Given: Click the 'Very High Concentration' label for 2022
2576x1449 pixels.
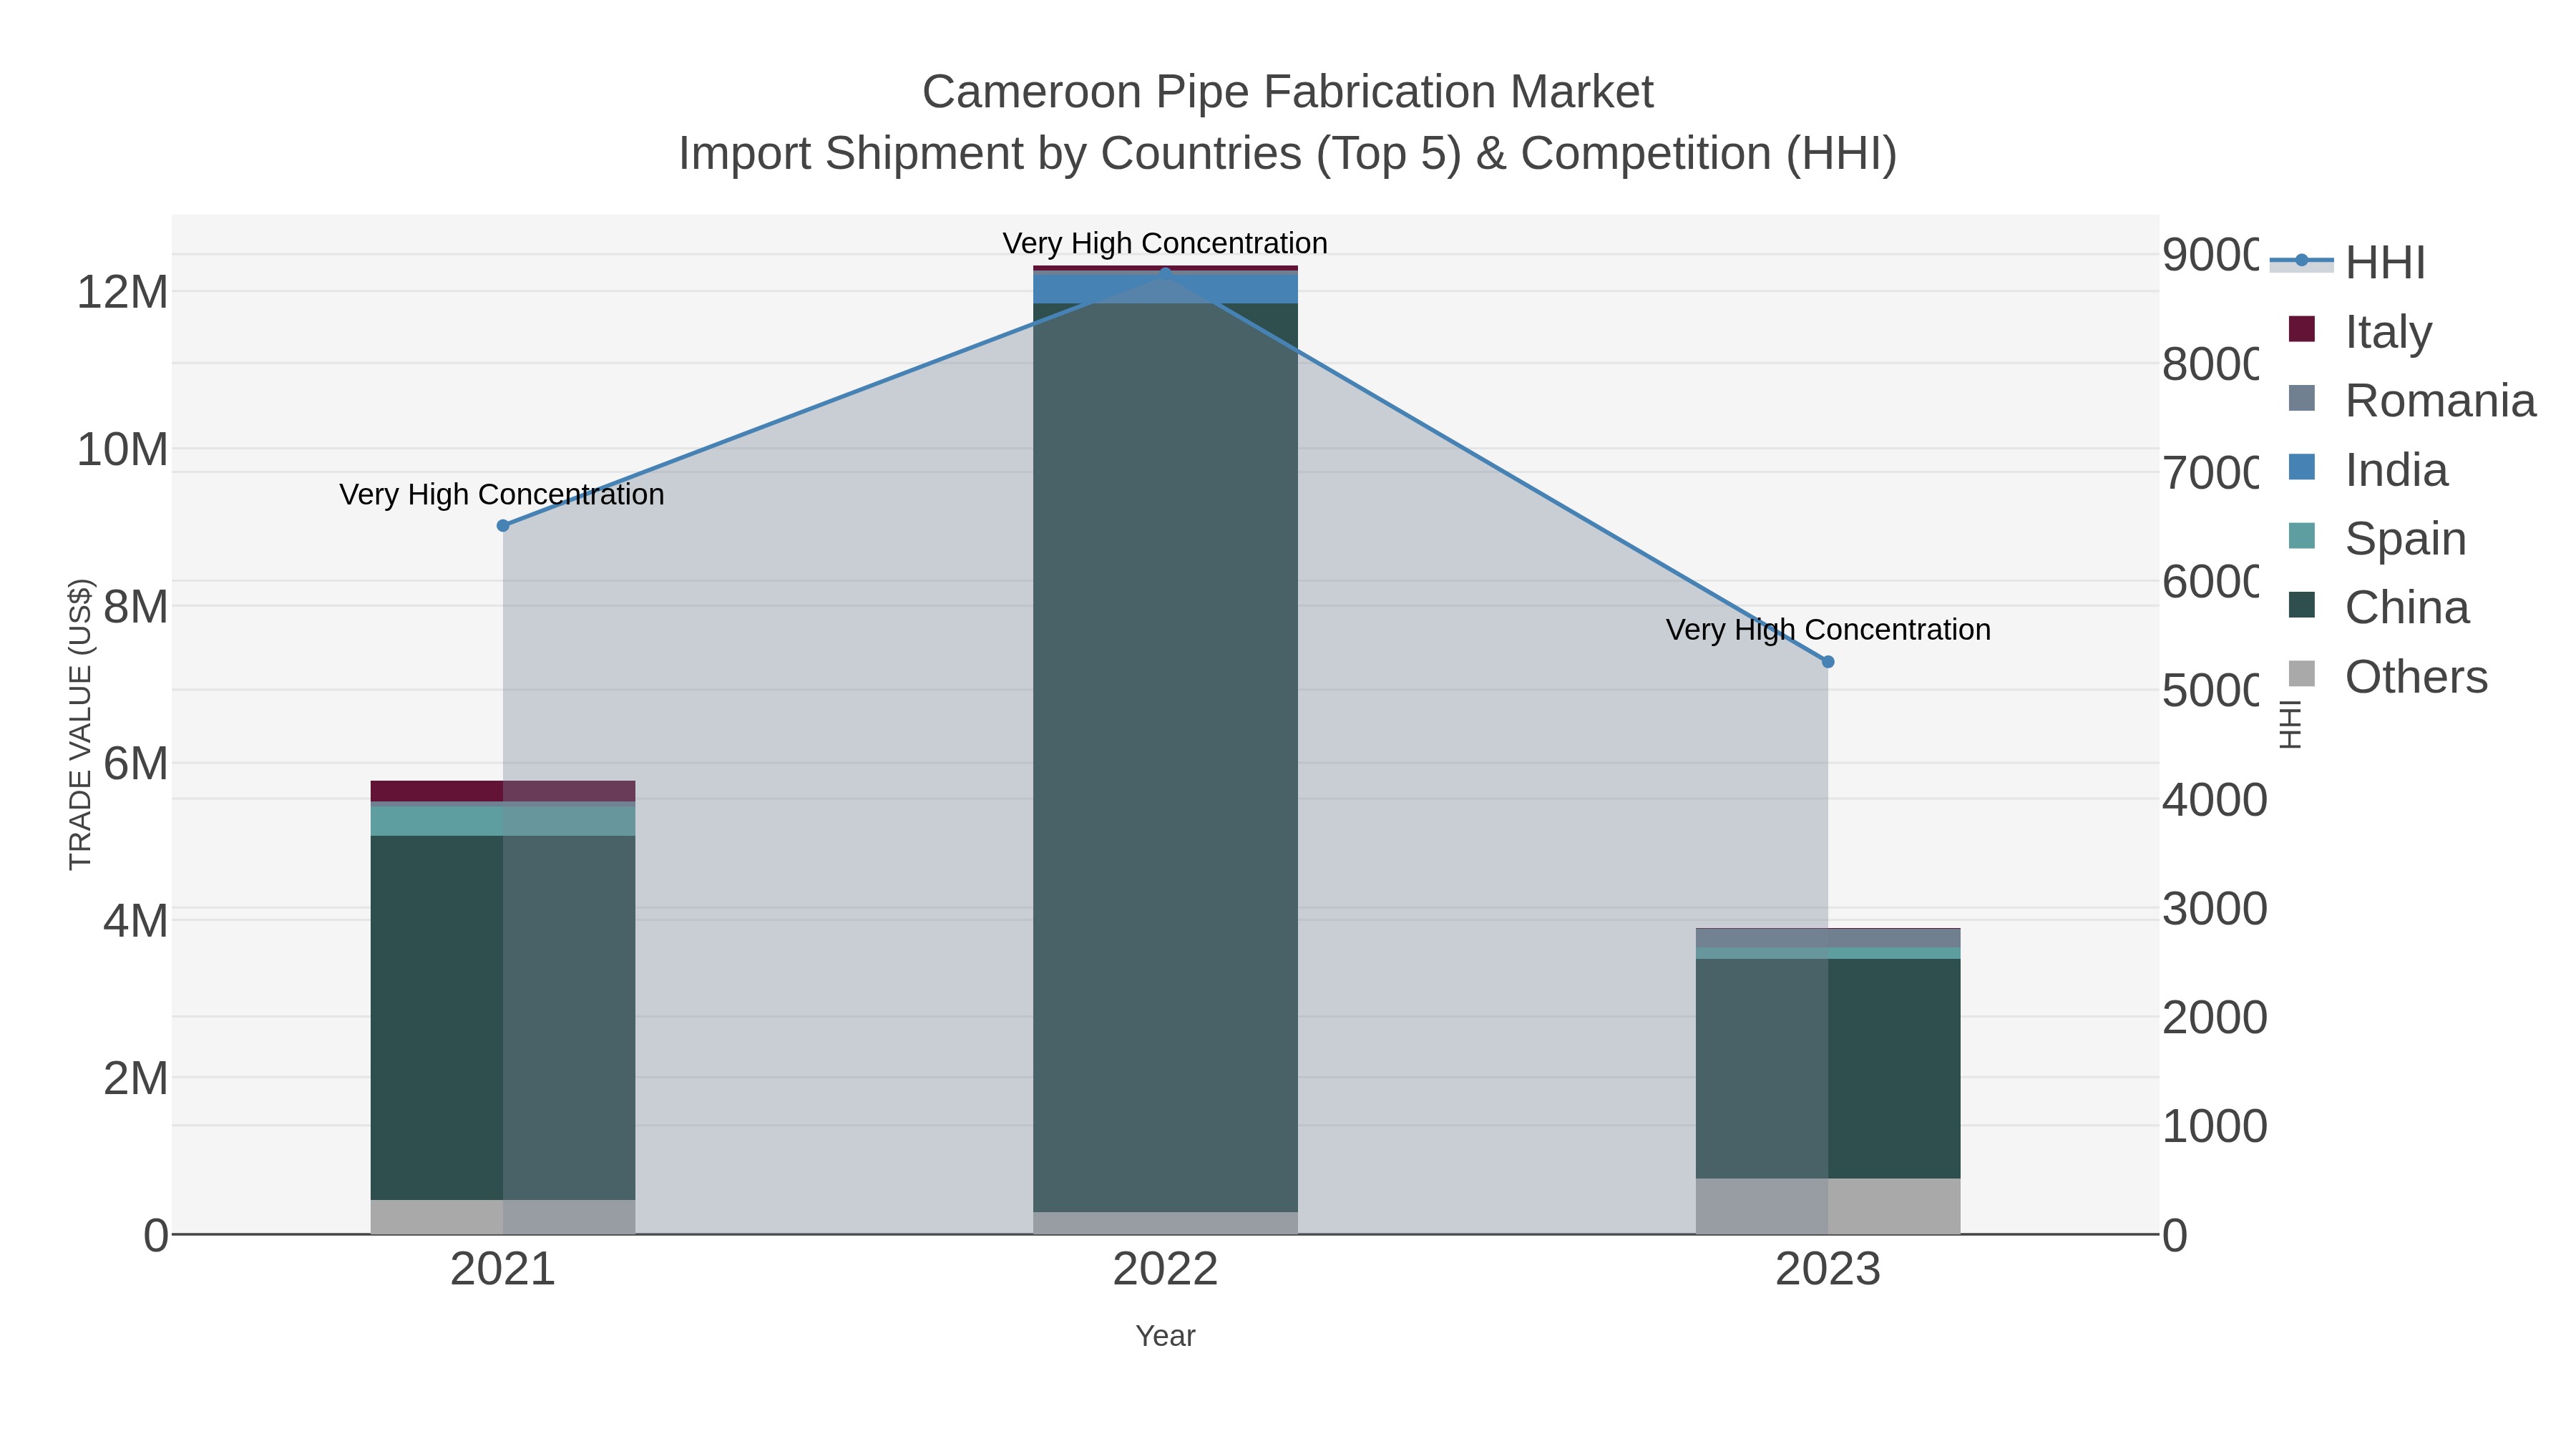Looking at the screenshot, I should point(1165,244).
